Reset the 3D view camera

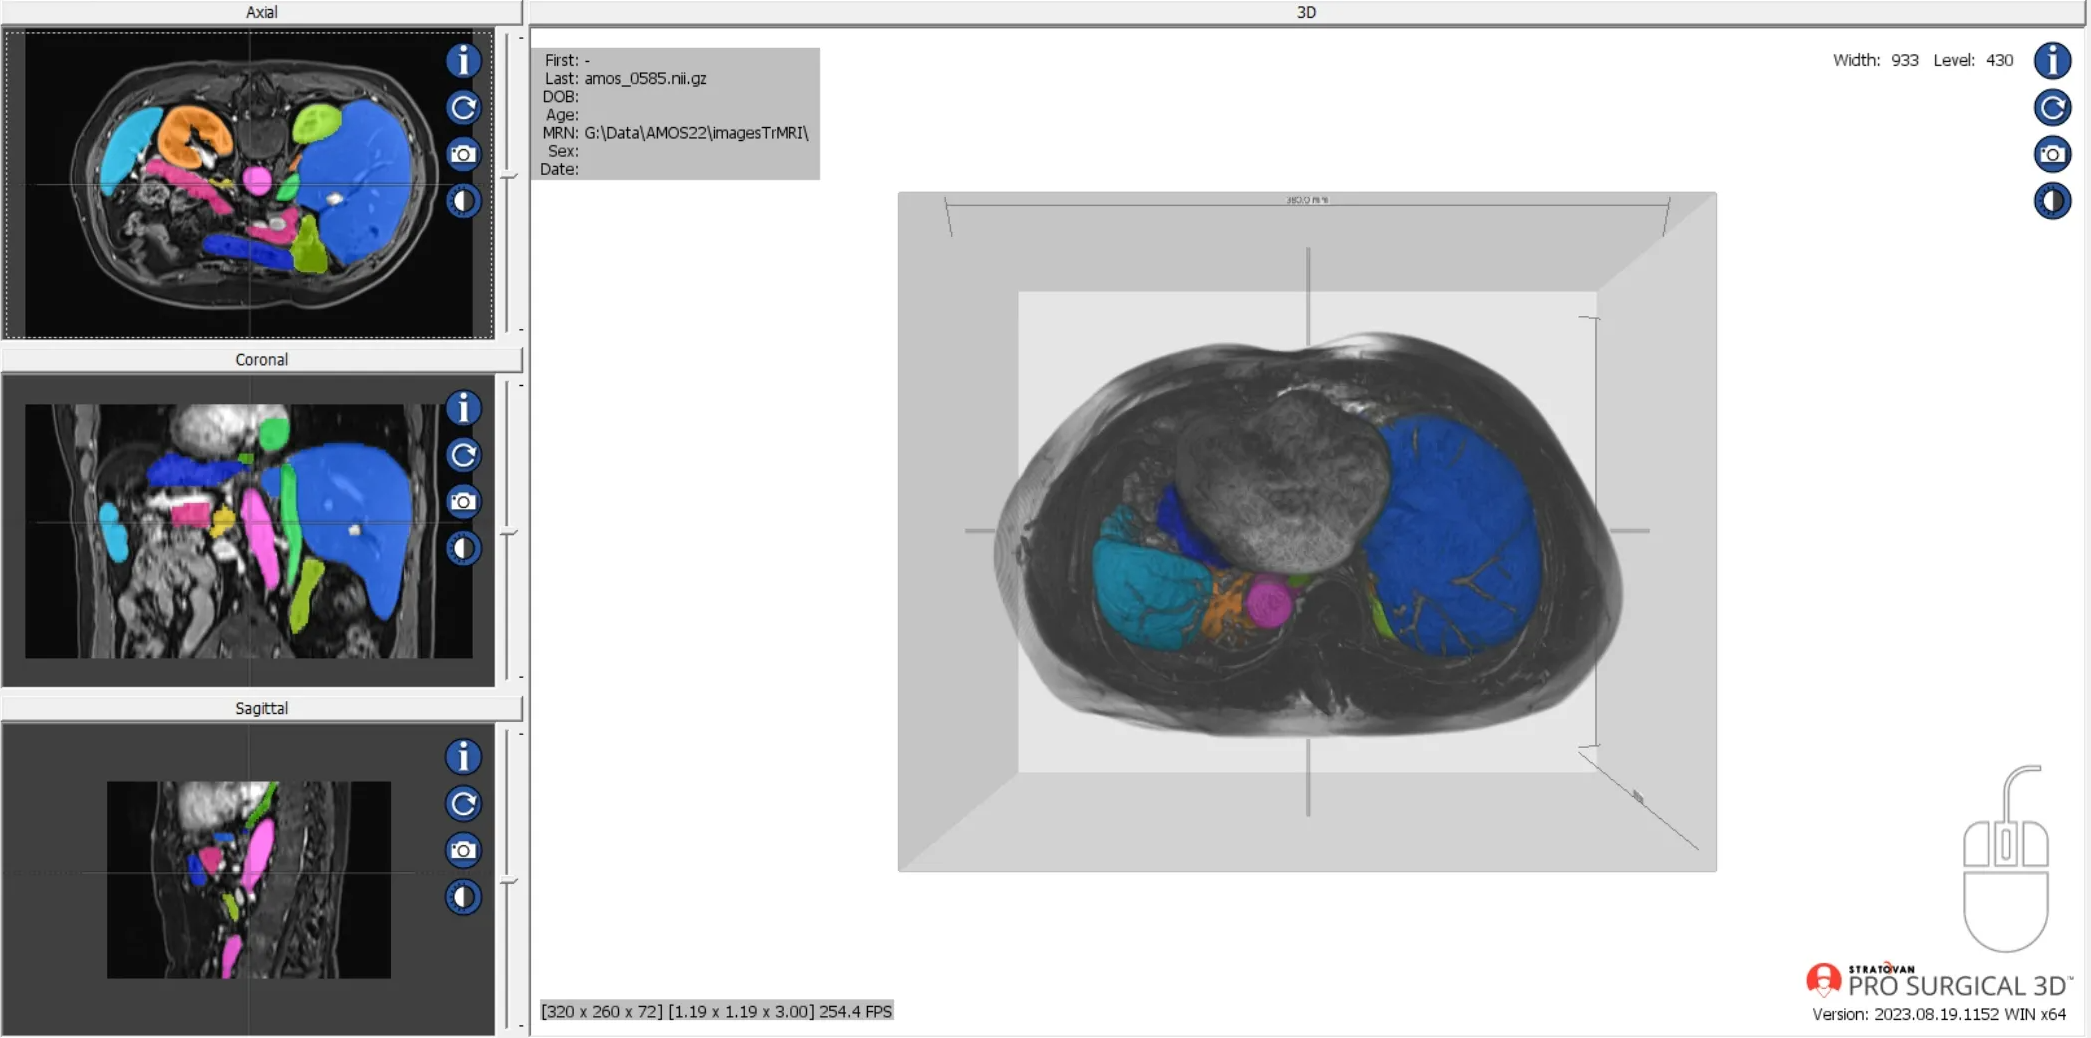click(x=2052, y=107)
